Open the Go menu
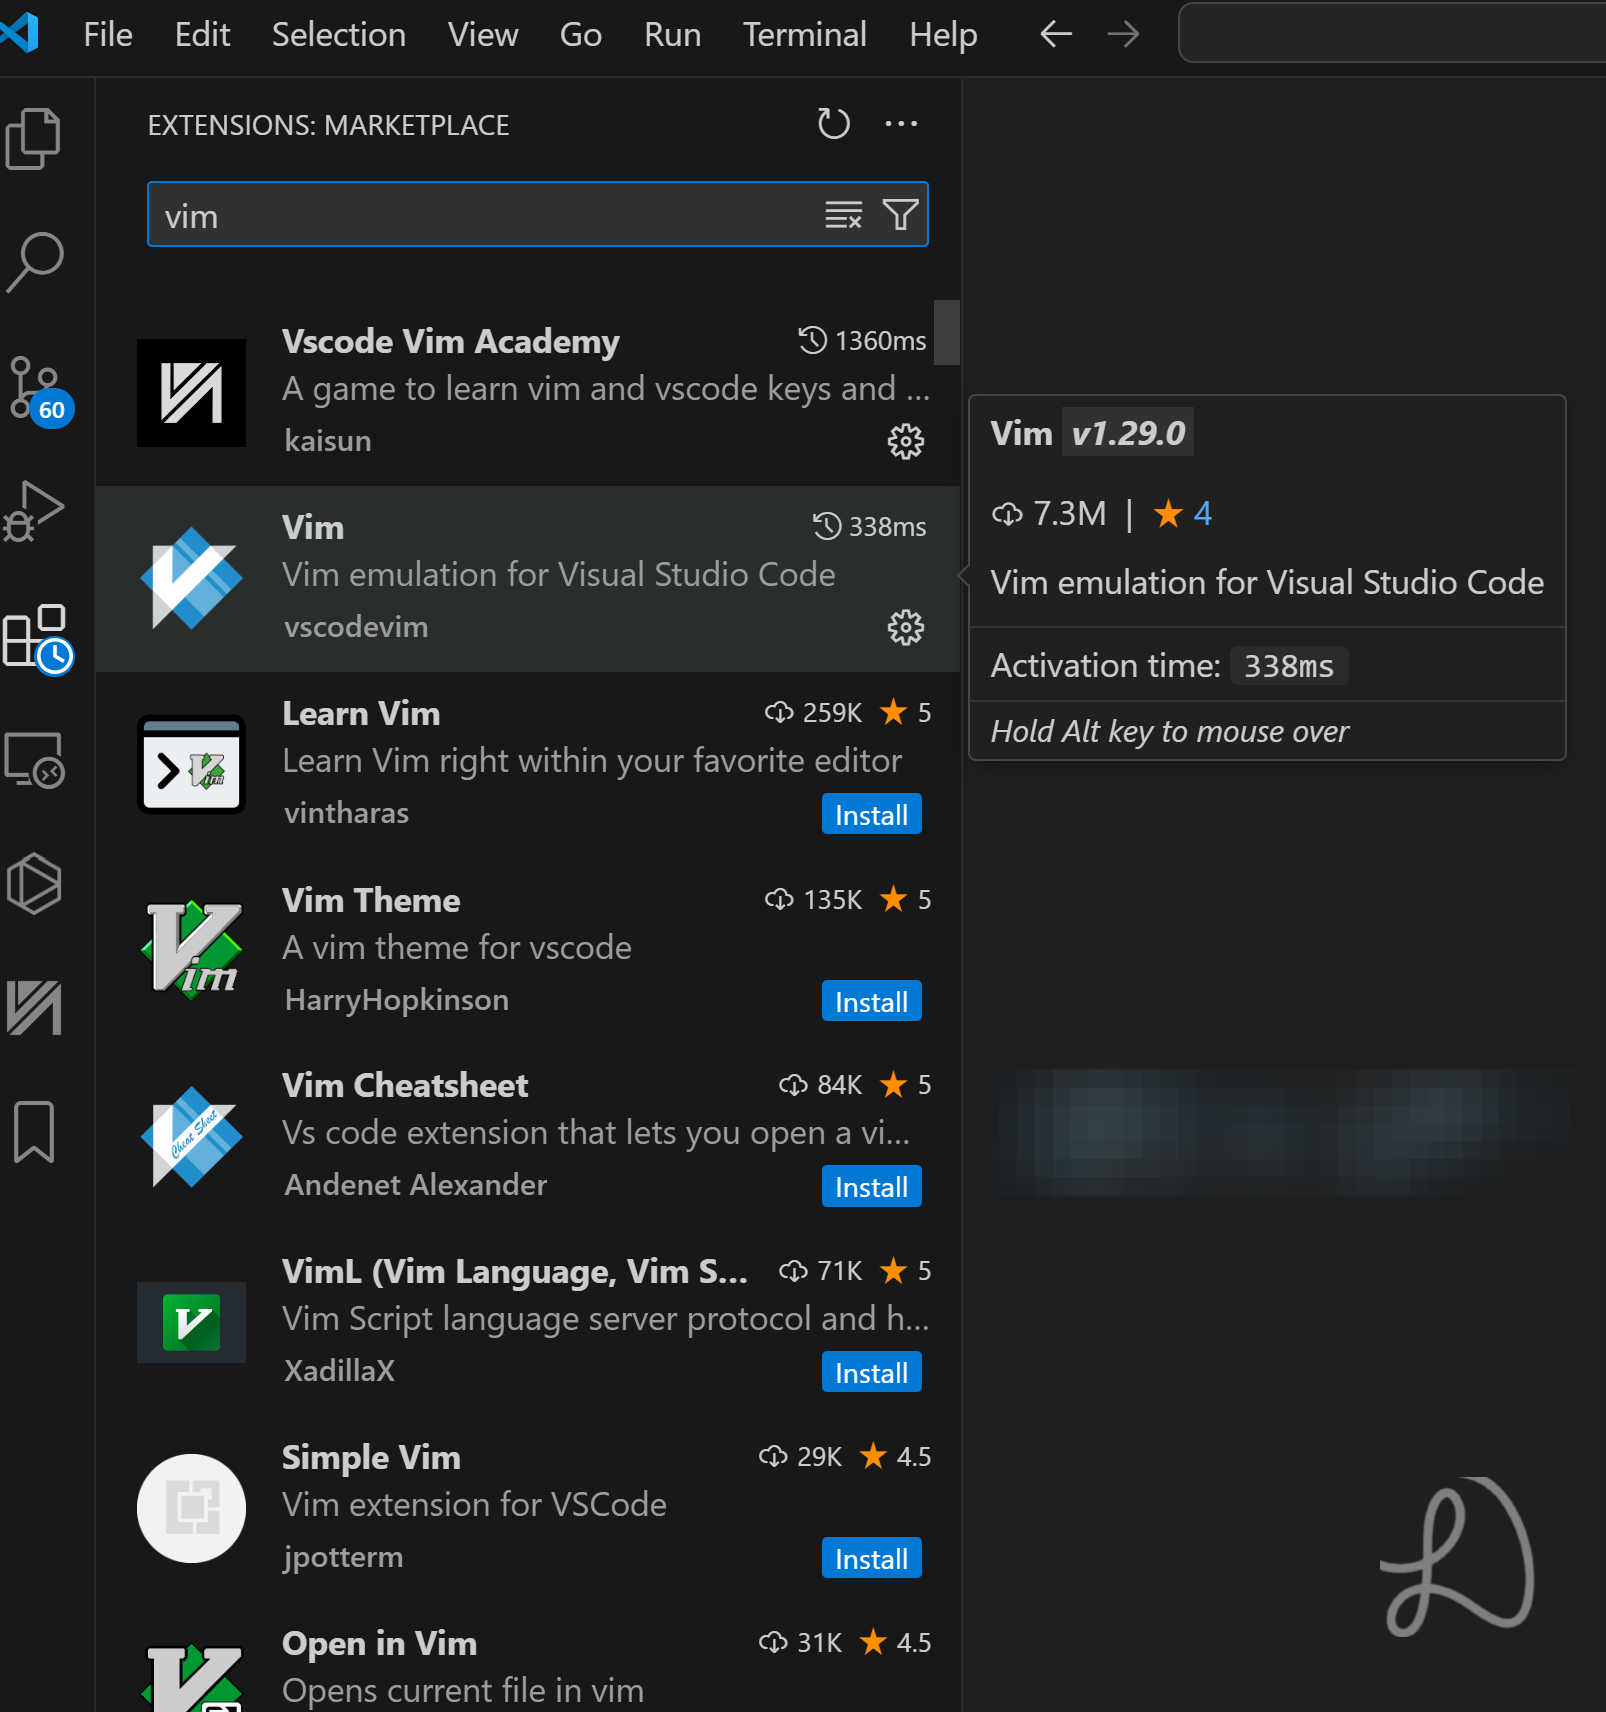 581,35
